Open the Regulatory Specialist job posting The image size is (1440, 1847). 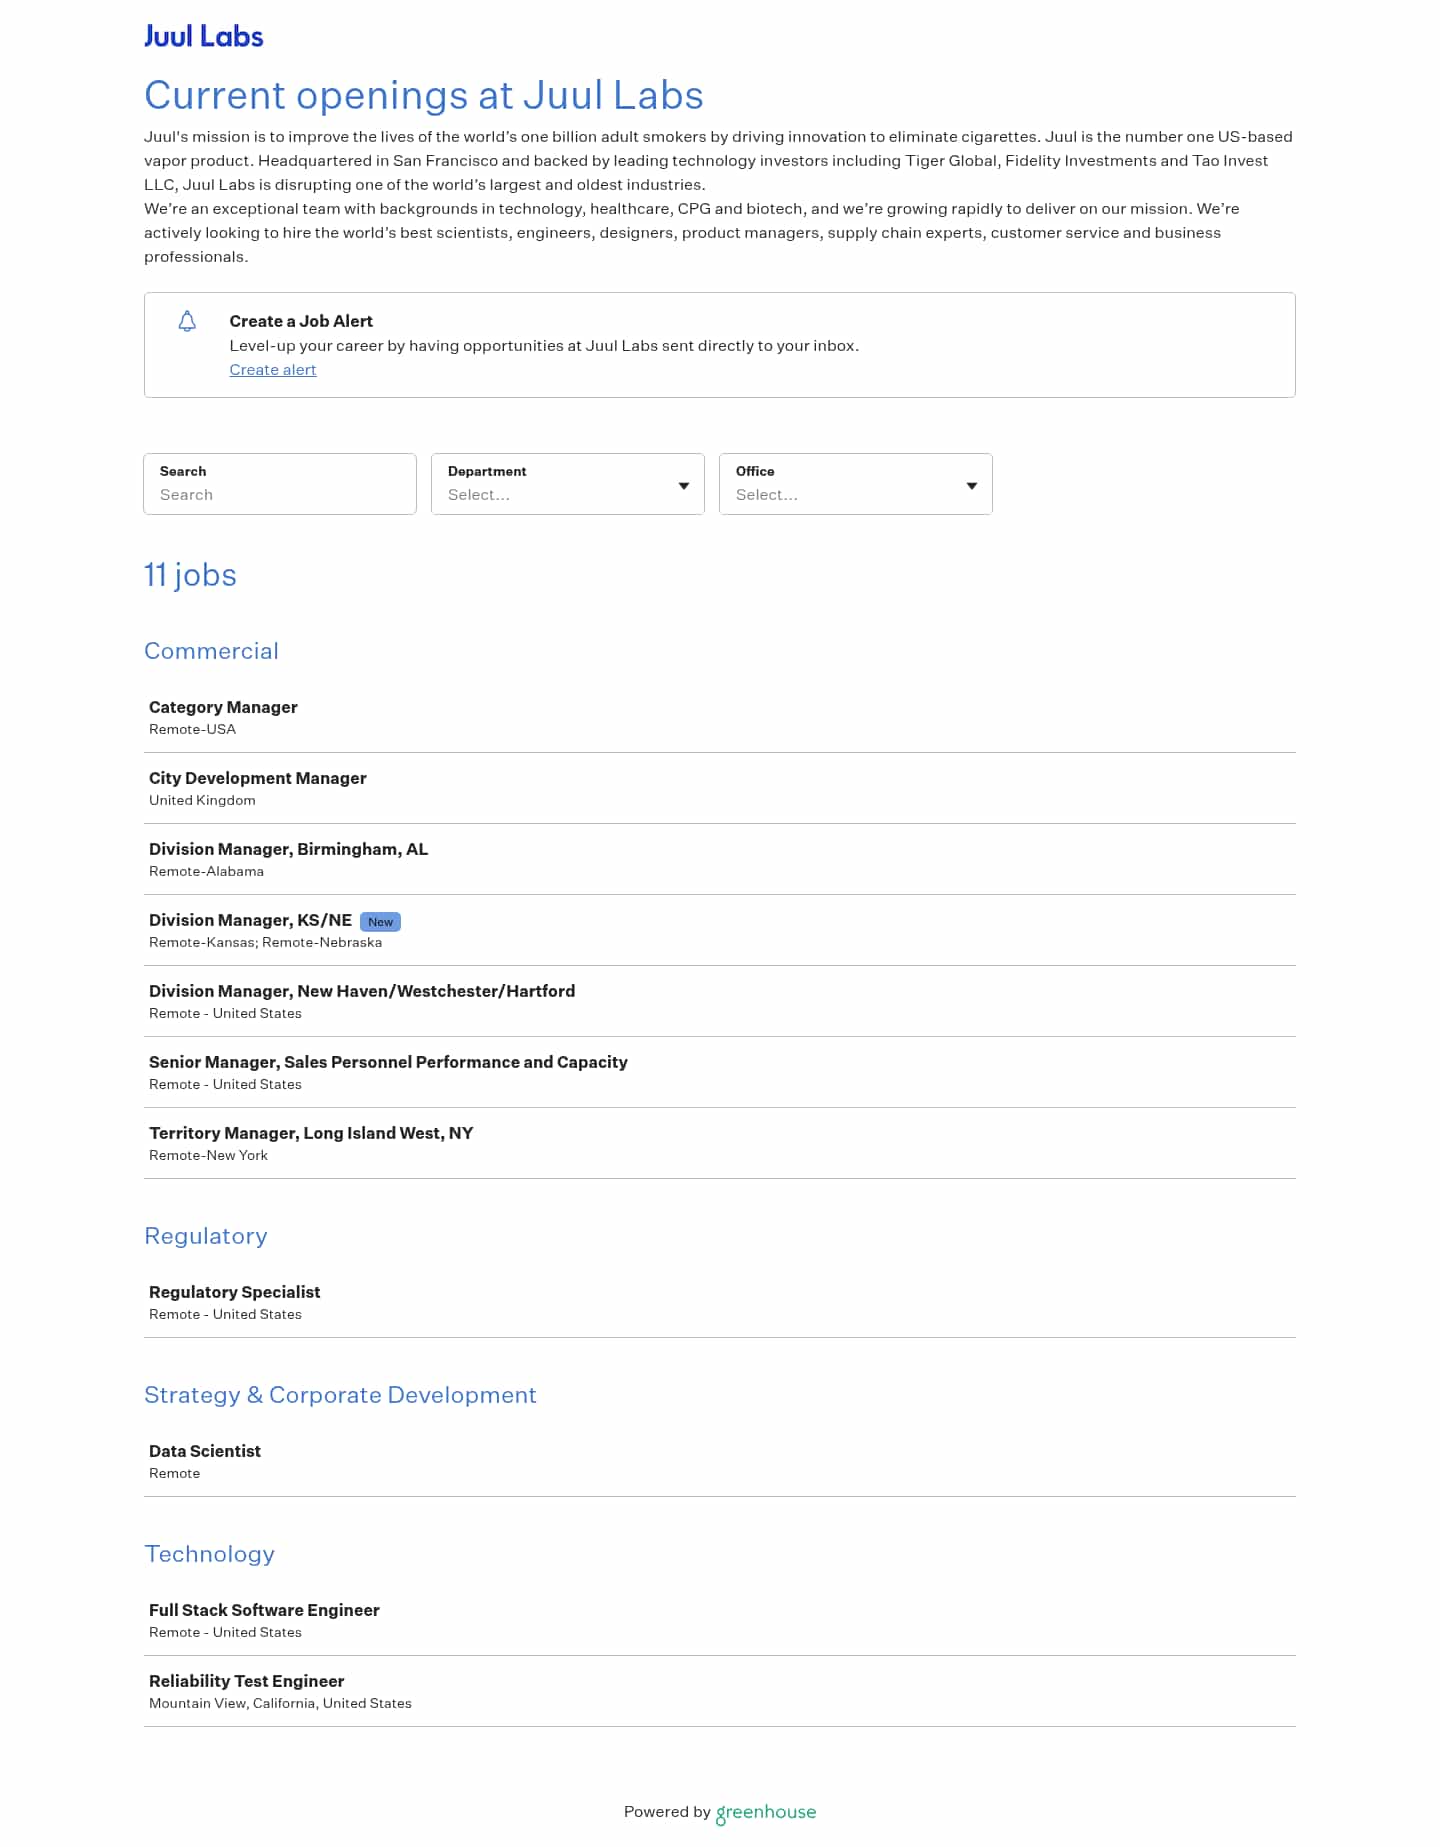234,1292
